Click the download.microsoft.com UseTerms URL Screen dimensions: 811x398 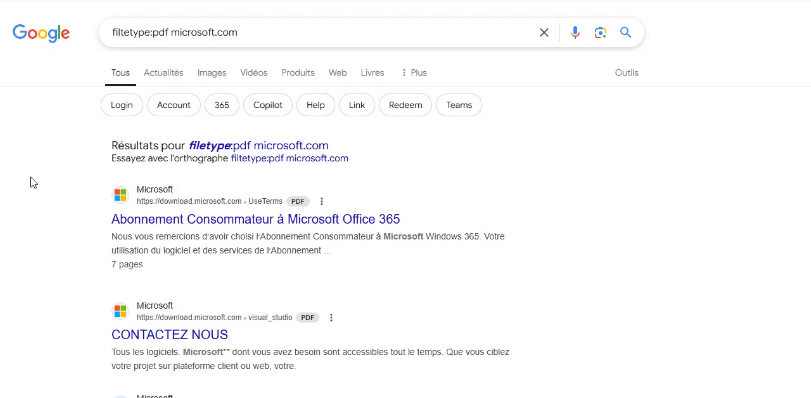pyautogui.click(x=209, y=201)
